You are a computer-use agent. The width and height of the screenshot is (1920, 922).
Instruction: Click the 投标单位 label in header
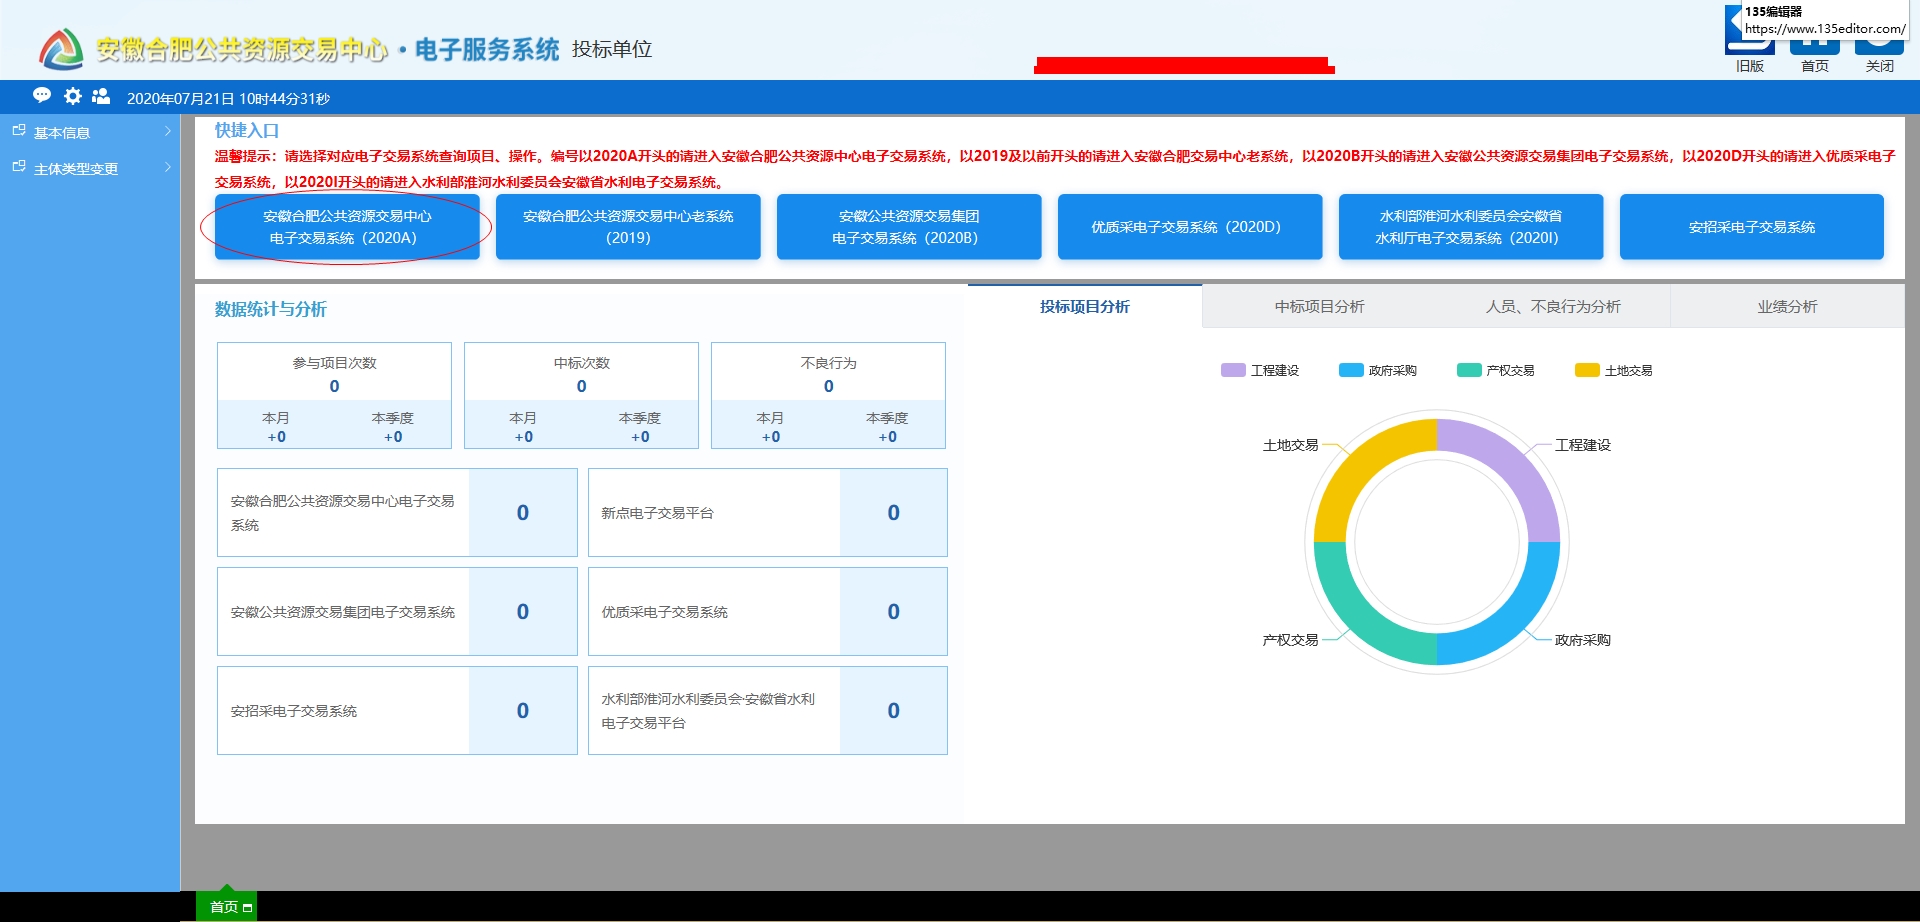tap(612, 49)
